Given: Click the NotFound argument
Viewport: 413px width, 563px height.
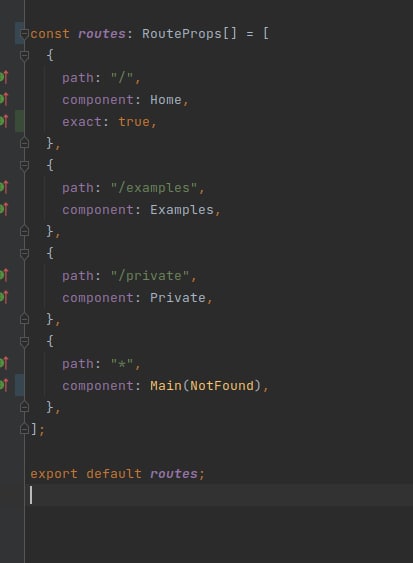Looking at the screenshot, I should (222, 386).
